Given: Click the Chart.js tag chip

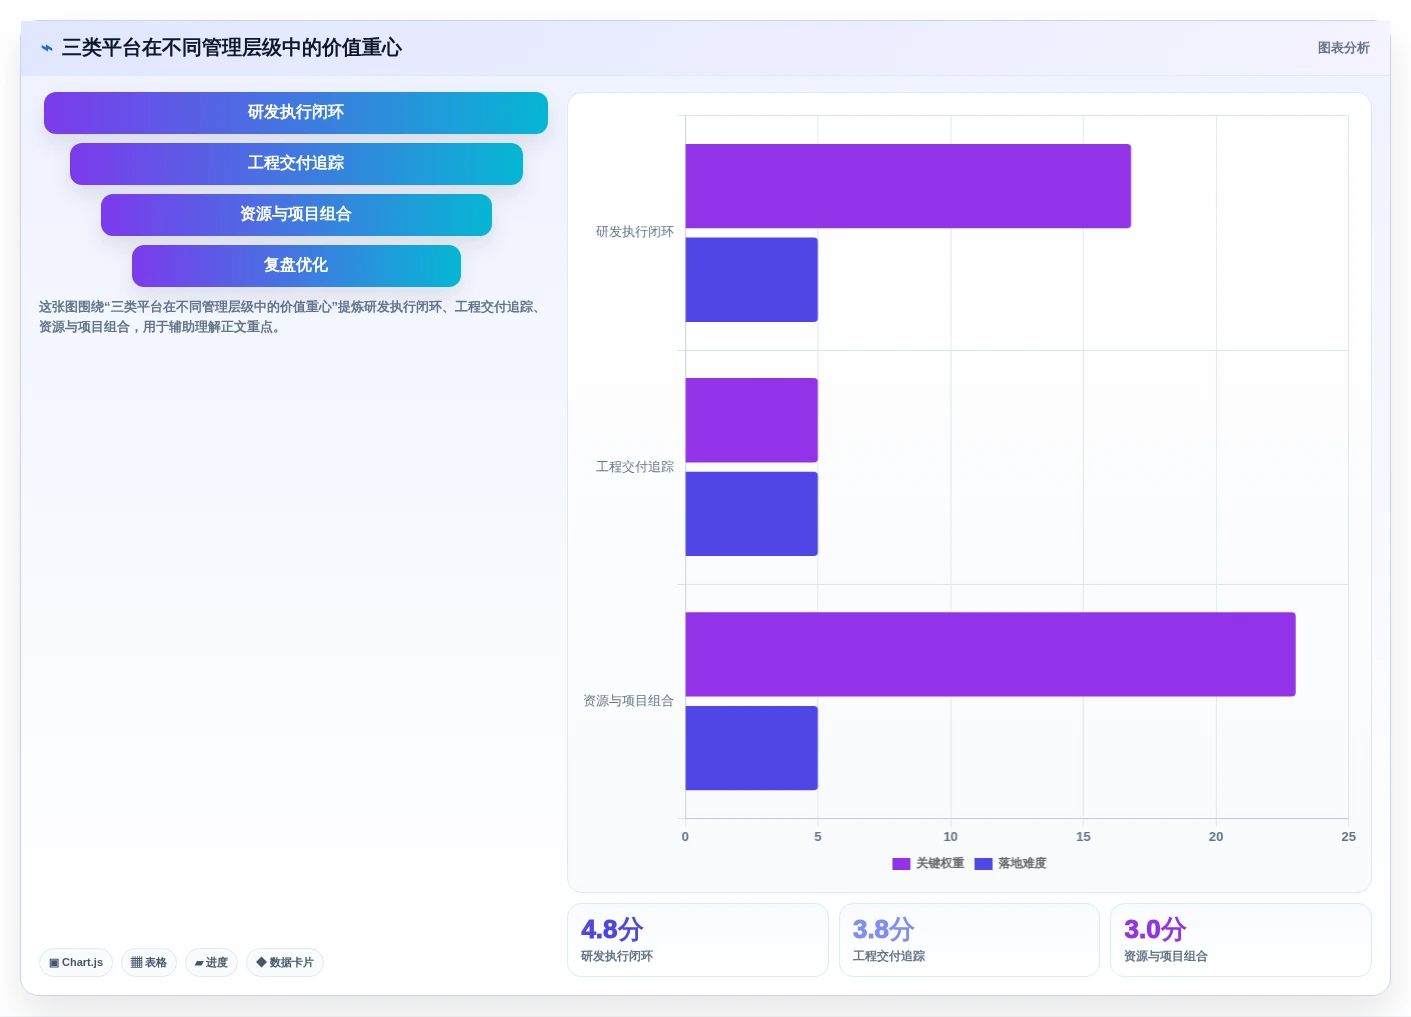Looking at the screenshot, I should [x=76, y=962].
